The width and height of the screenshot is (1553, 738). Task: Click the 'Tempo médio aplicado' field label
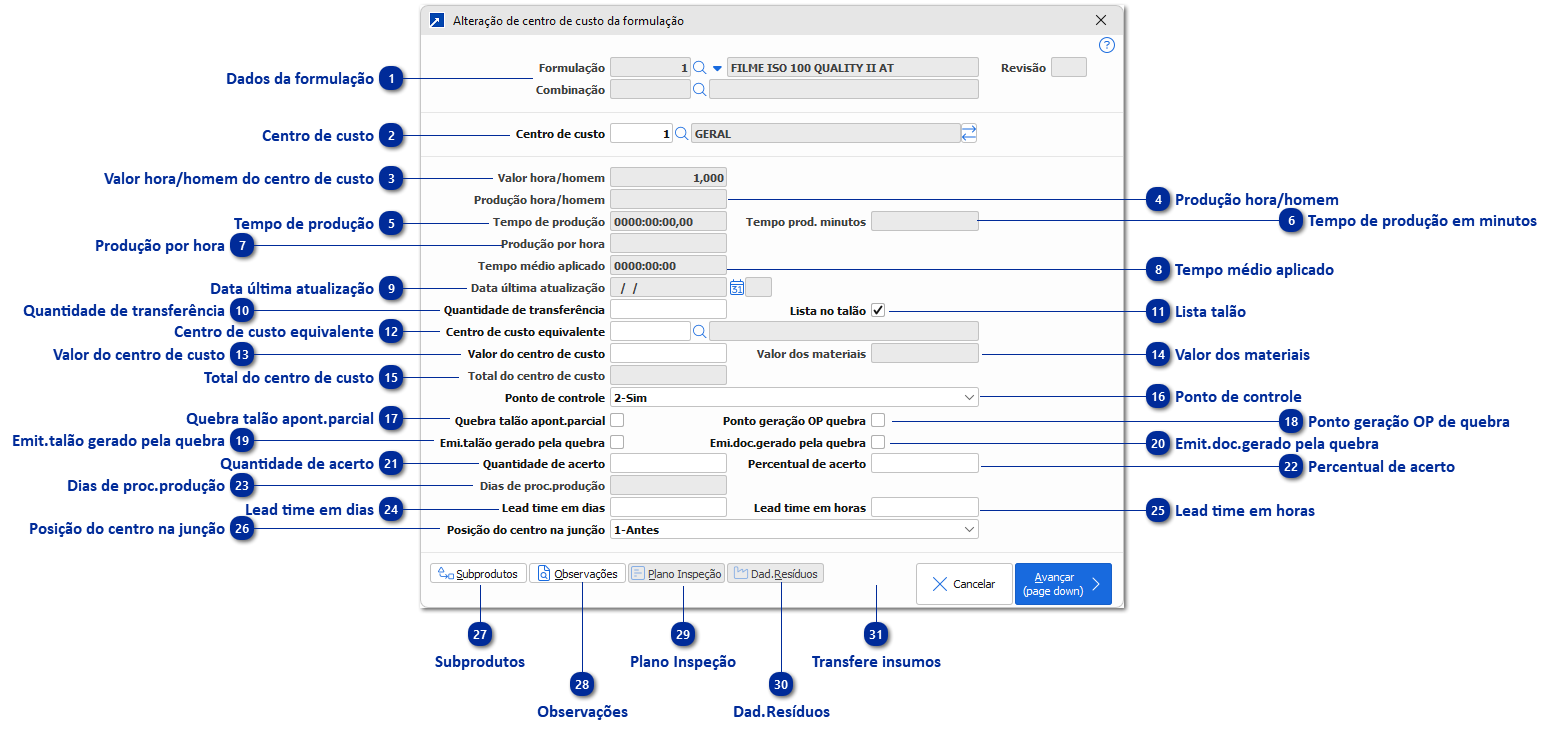point(542,266)
